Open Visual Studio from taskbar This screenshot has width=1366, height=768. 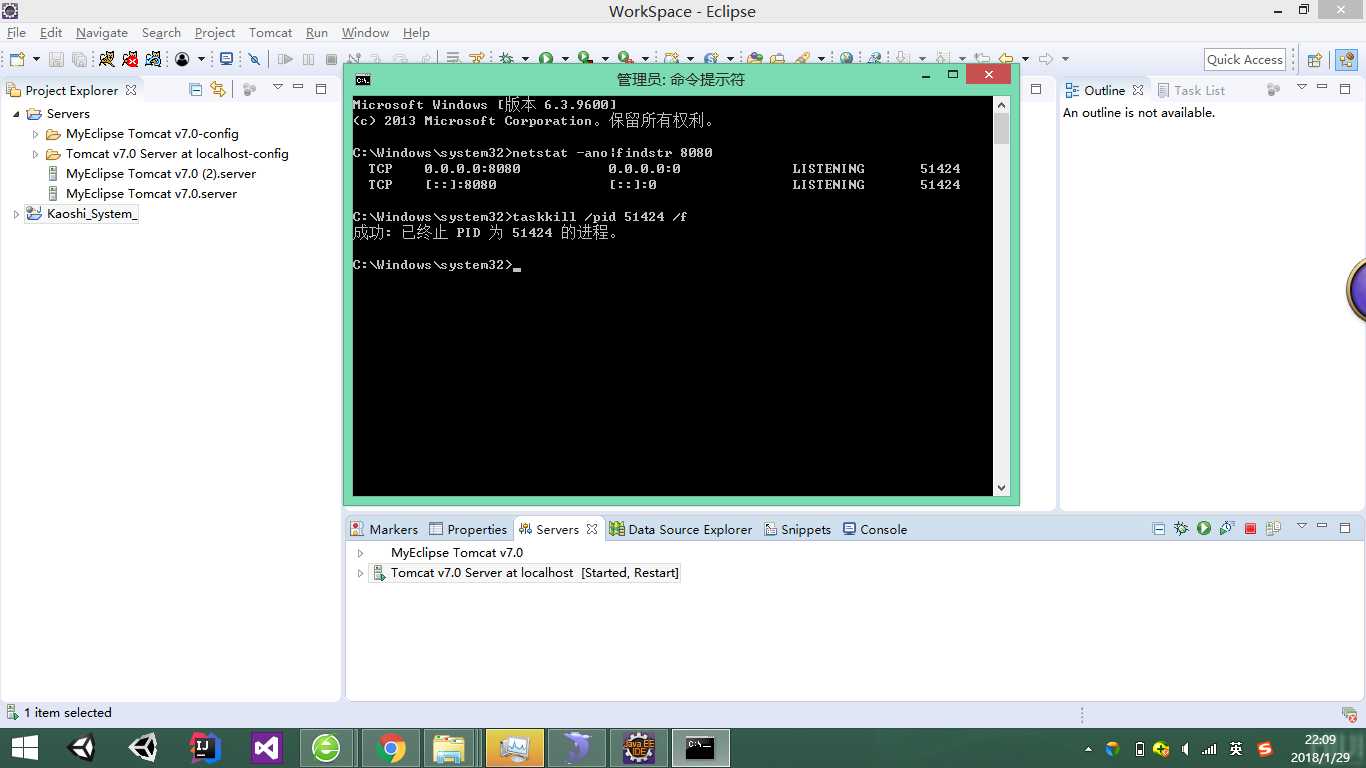point(266,748)
